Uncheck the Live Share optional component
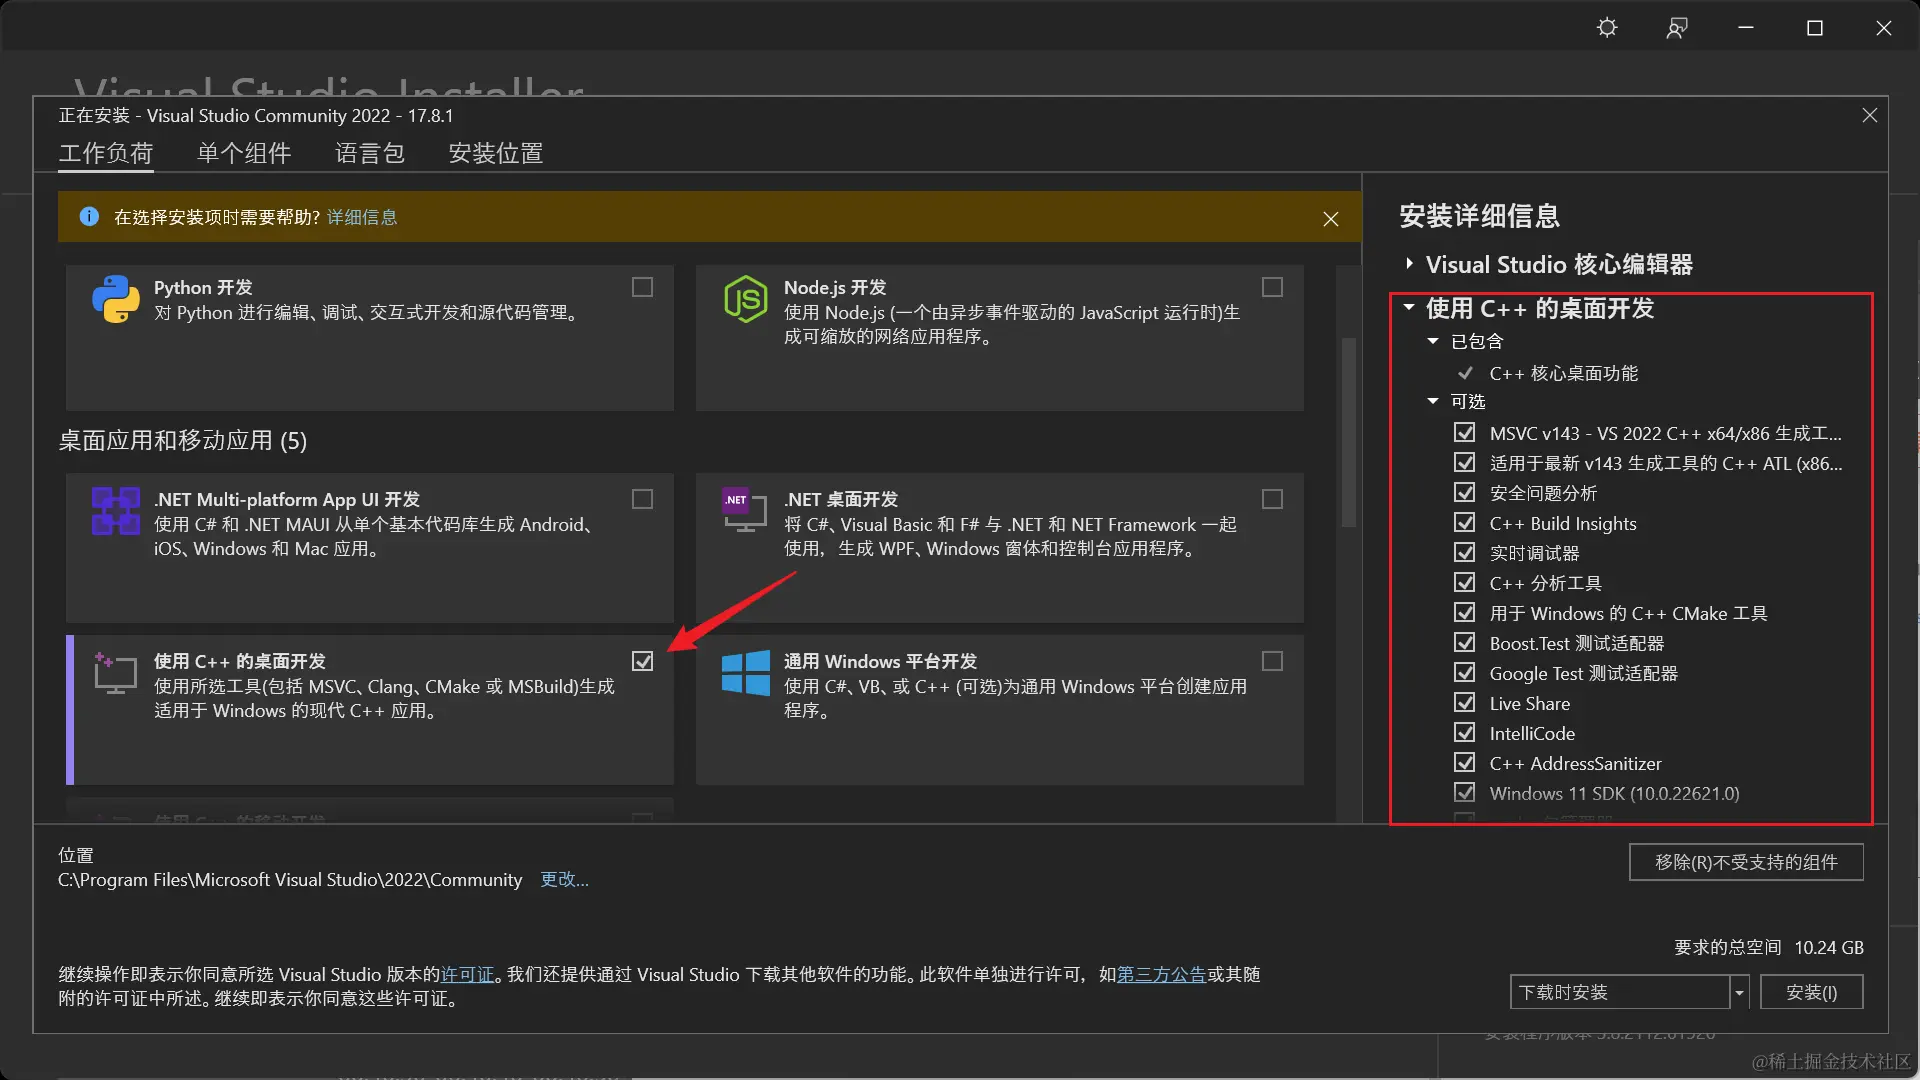 [x=1464, y=703]
